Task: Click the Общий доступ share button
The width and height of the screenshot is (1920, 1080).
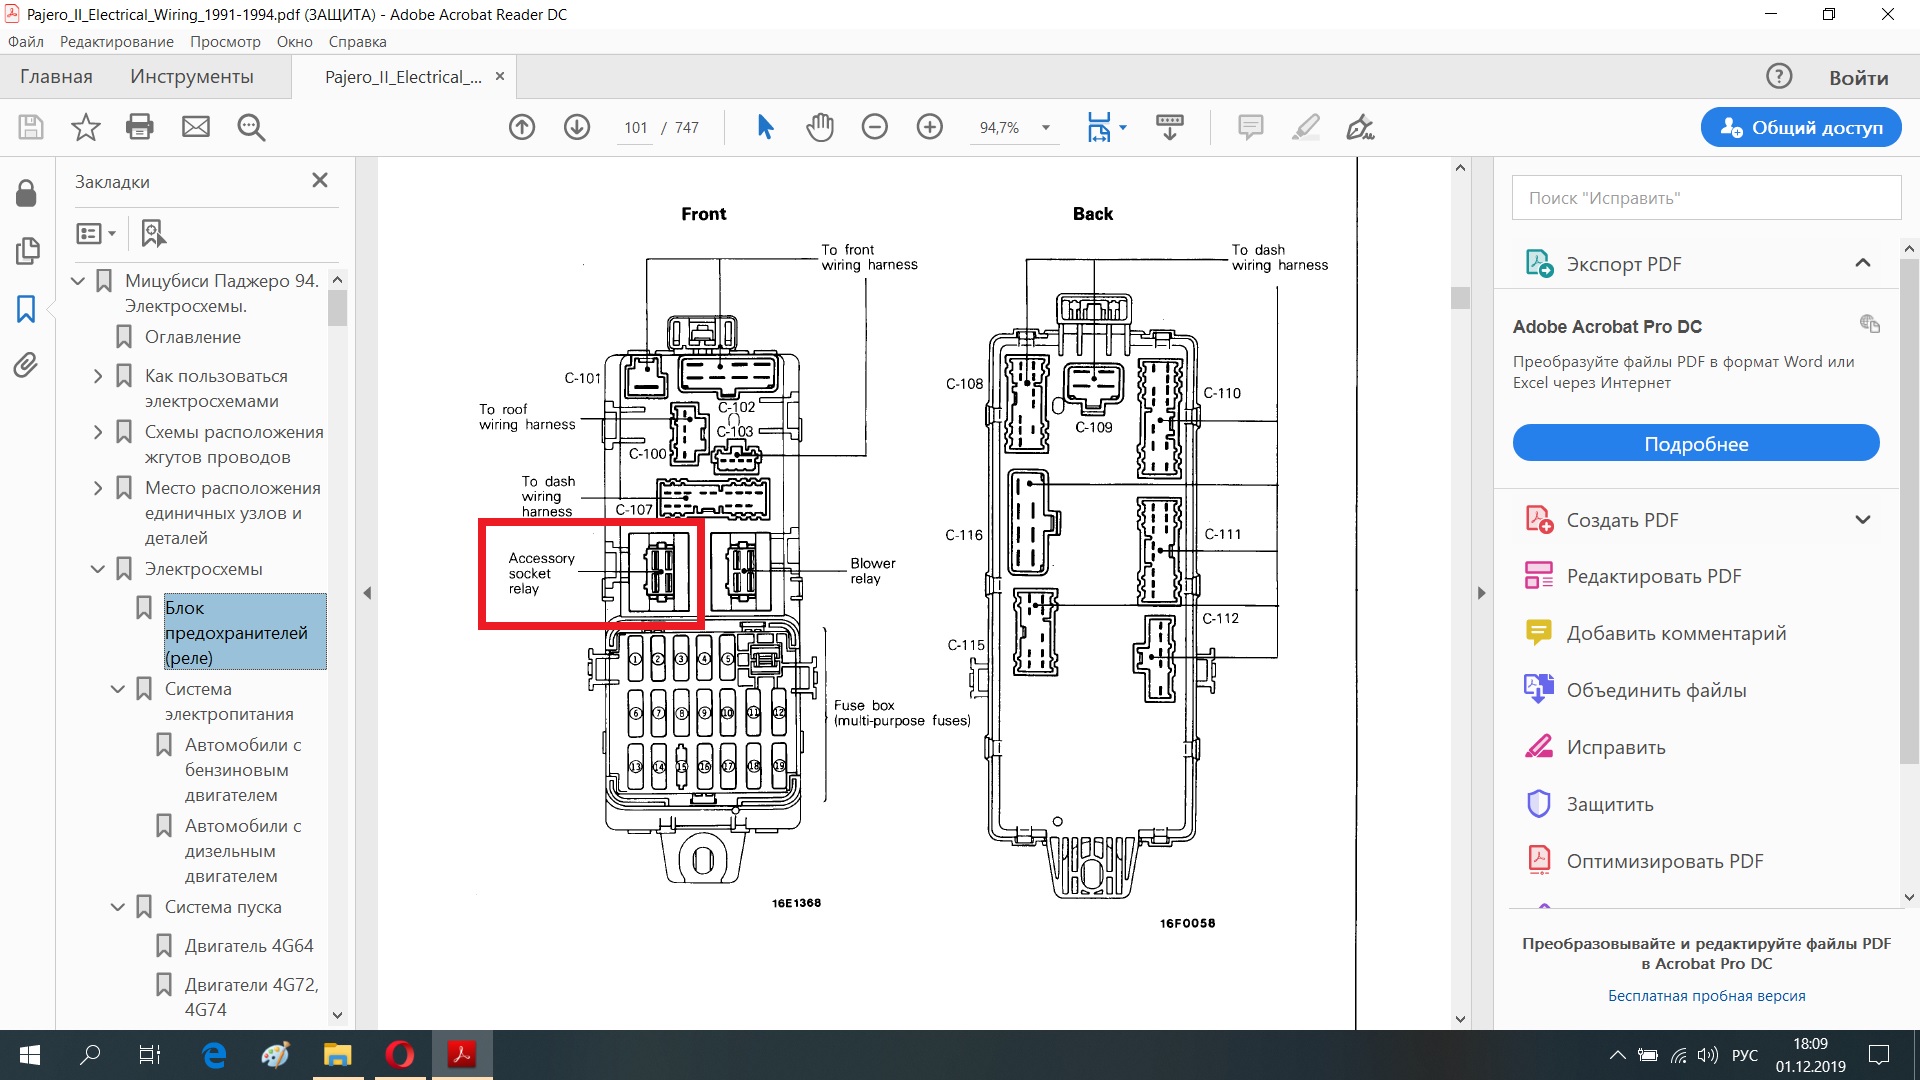Action: pos(1801,127)
